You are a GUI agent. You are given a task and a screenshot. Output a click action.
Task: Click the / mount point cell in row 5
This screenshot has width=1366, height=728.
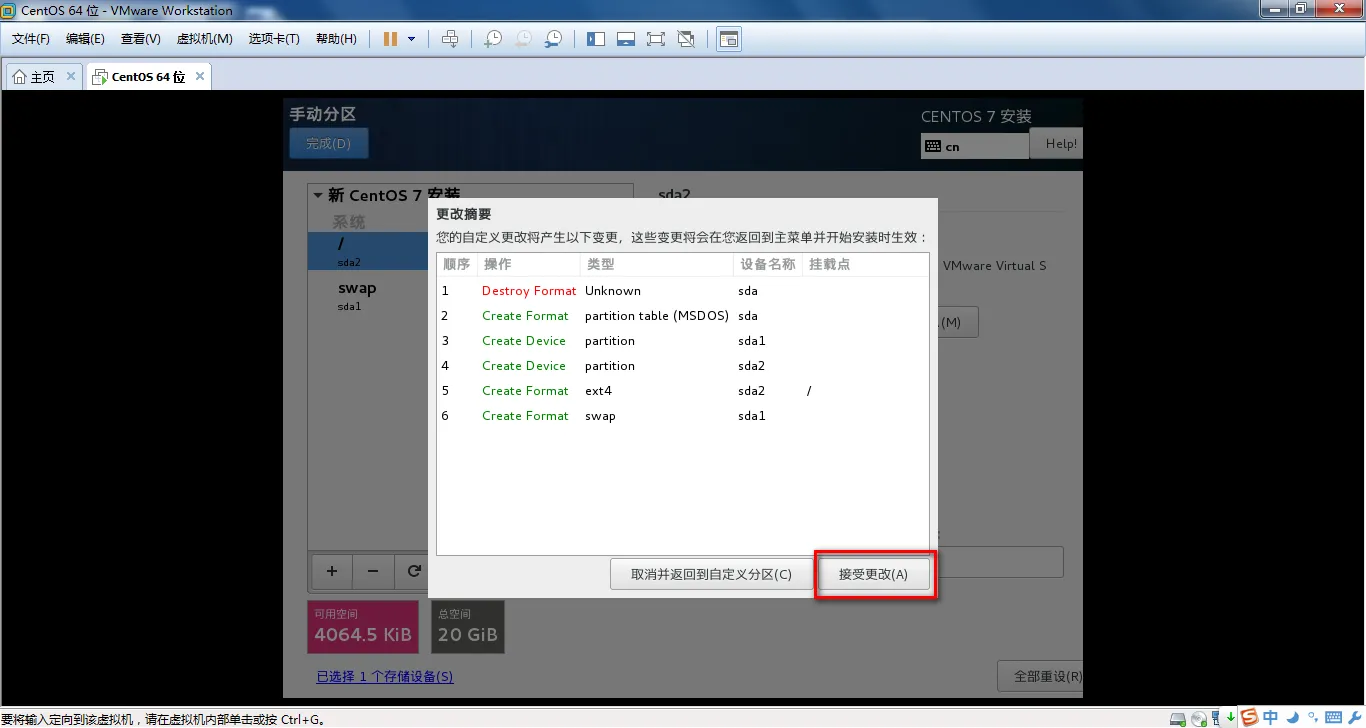tap(809, 391)
